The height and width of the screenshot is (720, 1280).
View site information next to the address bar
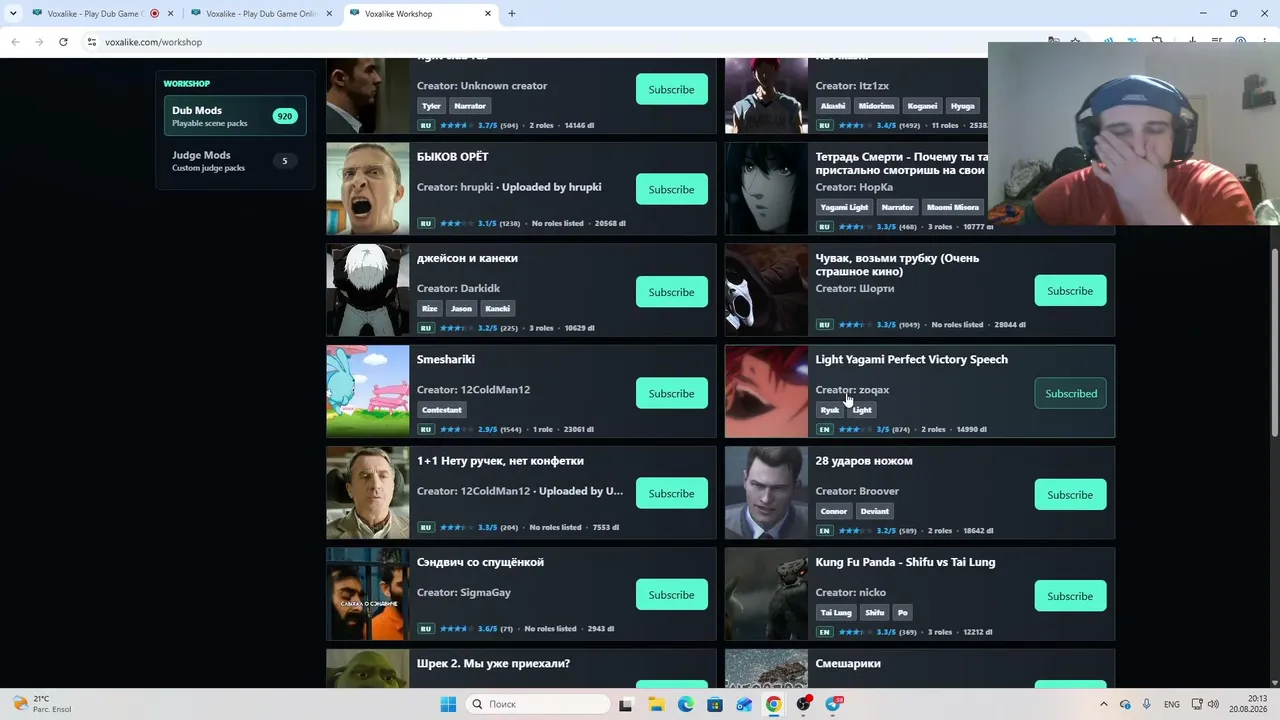(91, 42)
